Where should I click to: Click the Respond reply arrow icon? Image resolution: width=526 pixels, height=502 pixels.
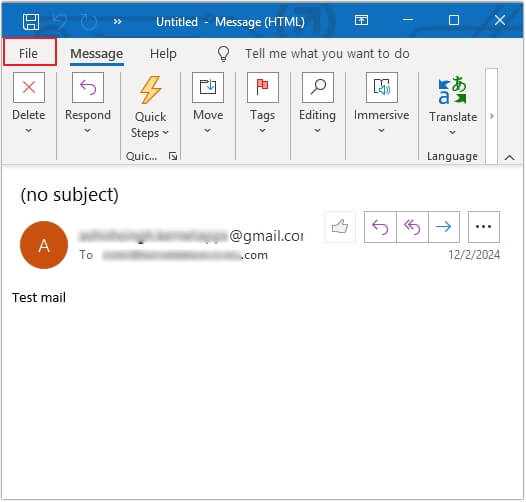pos(88,88)
